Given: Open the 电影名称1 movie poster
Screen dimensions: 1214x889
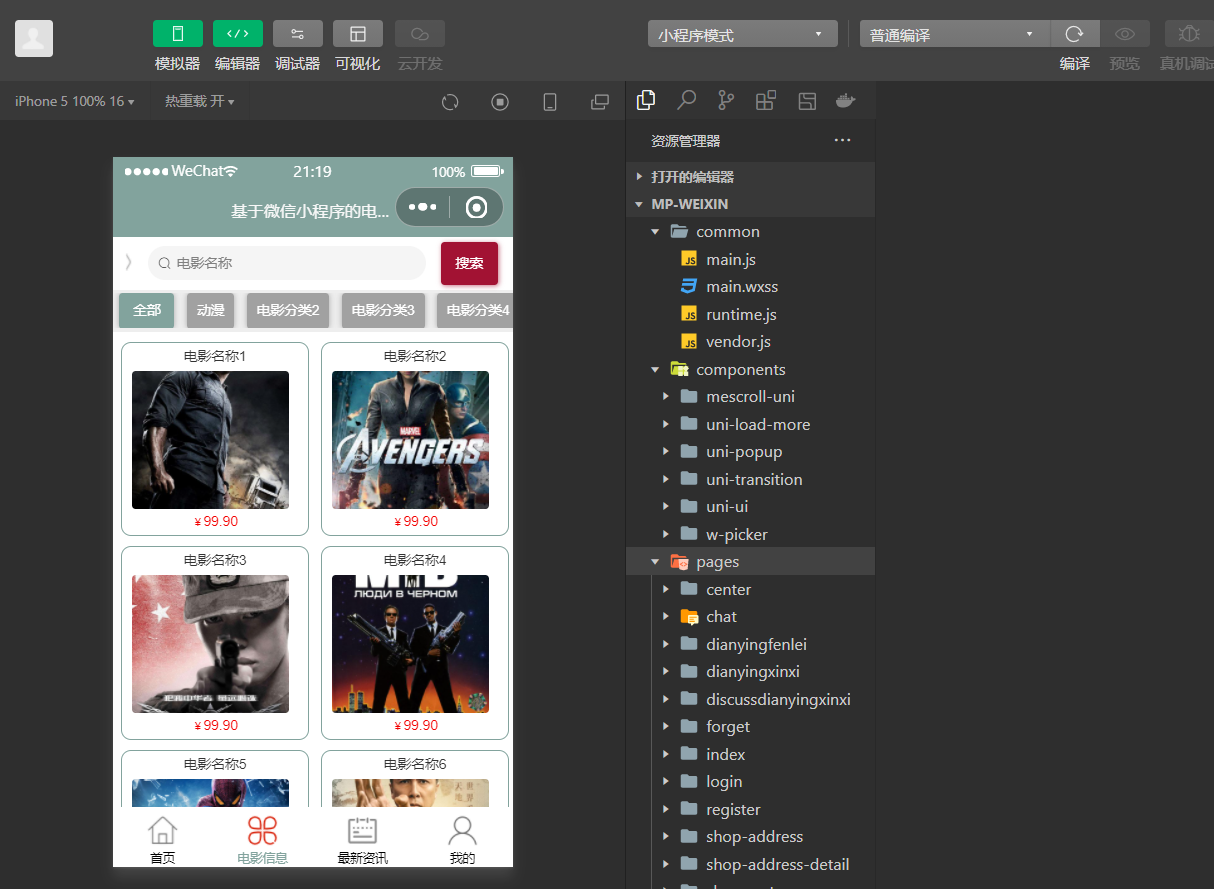Looking at the screenshot, I should (210, 440).
